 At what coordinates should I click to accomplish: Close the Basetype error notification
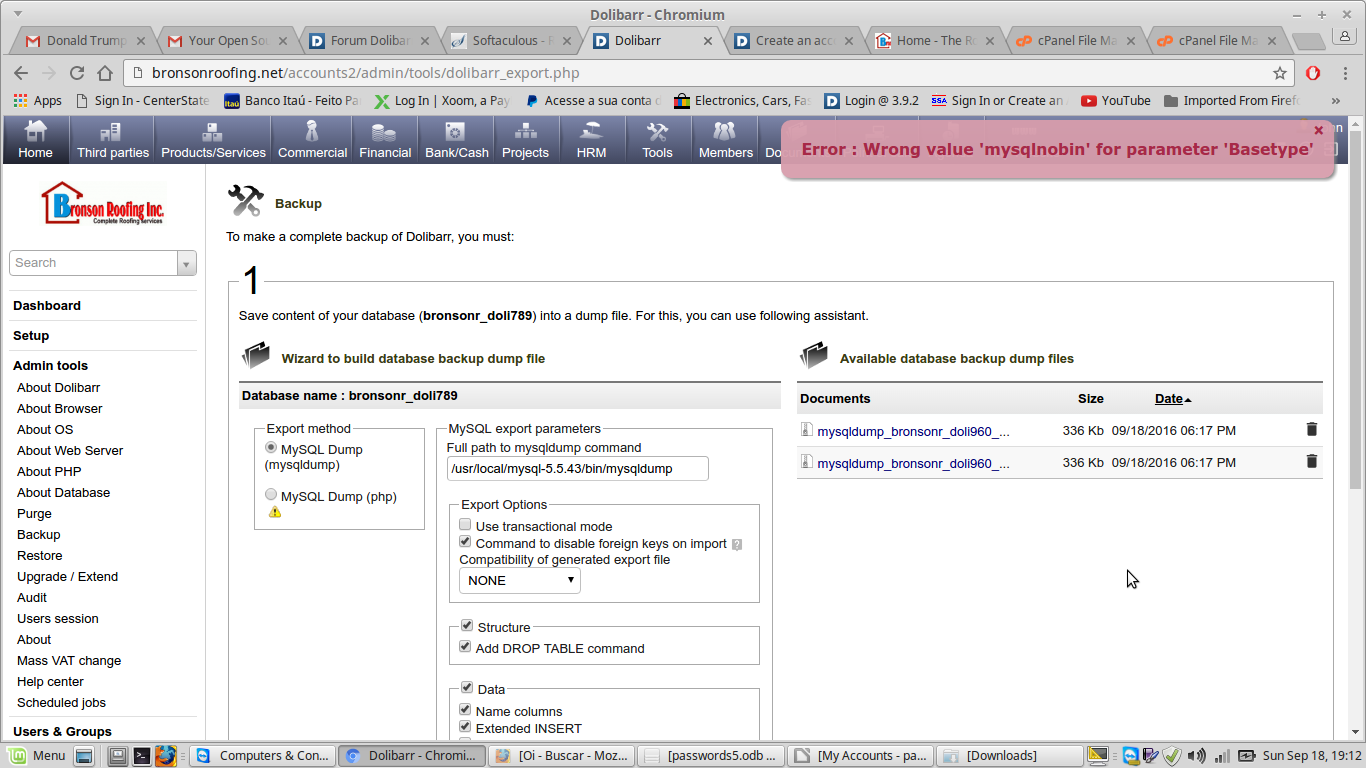(1318, 130)
